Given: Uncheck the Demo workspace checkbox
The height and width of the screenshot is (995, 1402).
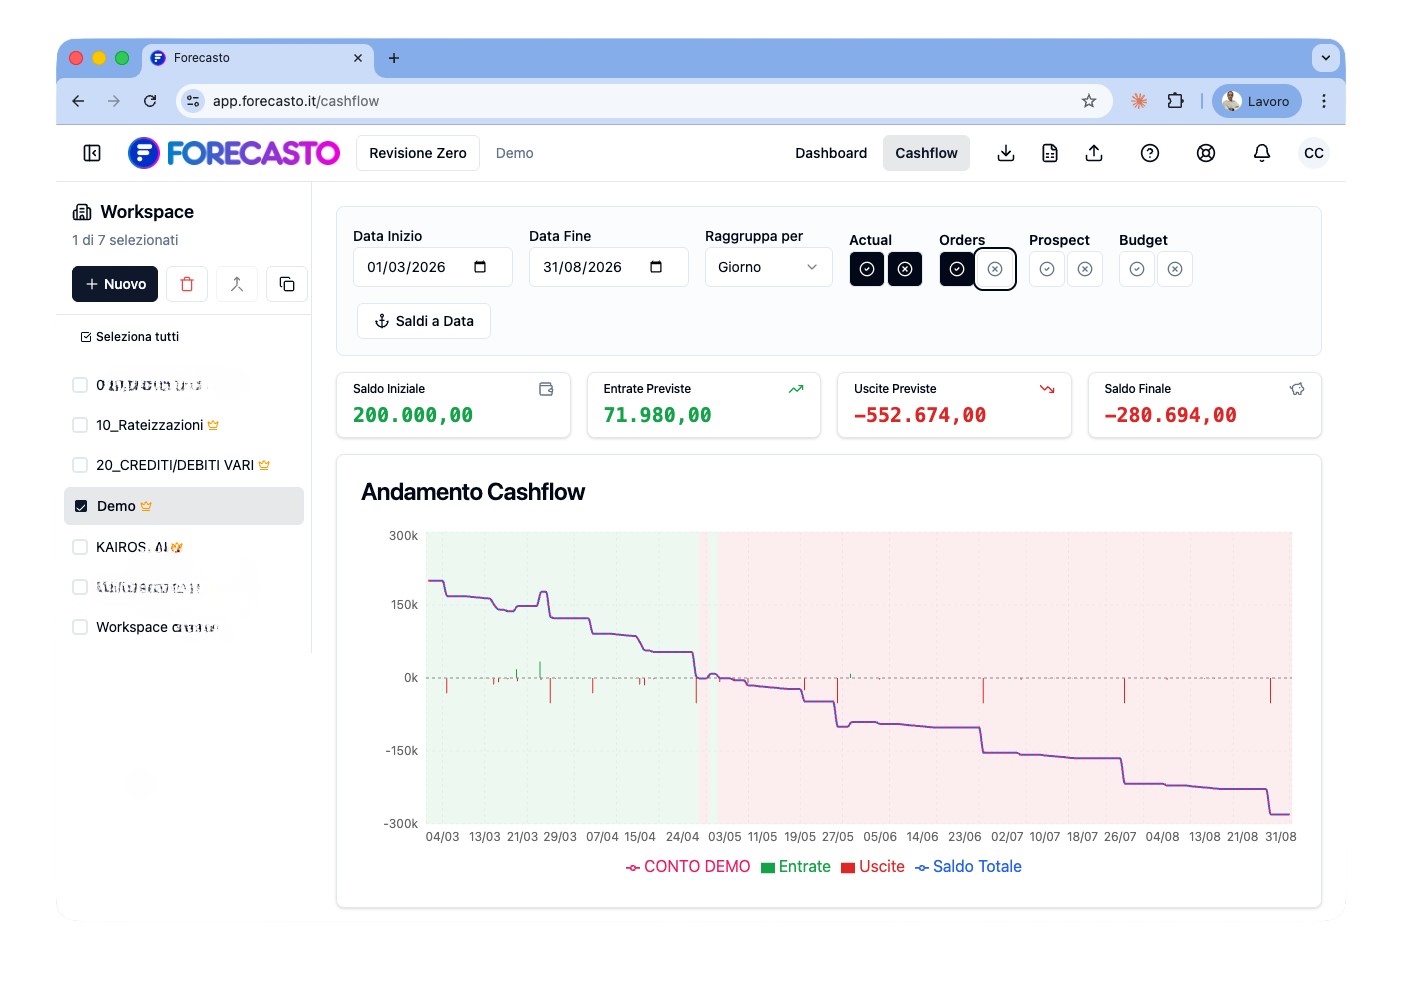Looking at the screenshot, I should tap(80, 506).
